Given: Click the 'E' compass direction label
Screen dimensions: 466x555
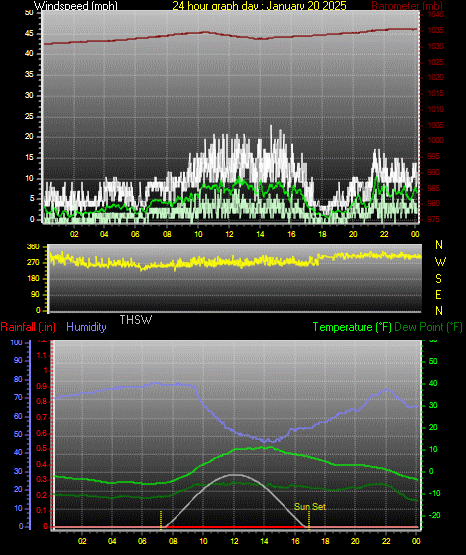Looking at the screenshot, I should tap(438, 294).
